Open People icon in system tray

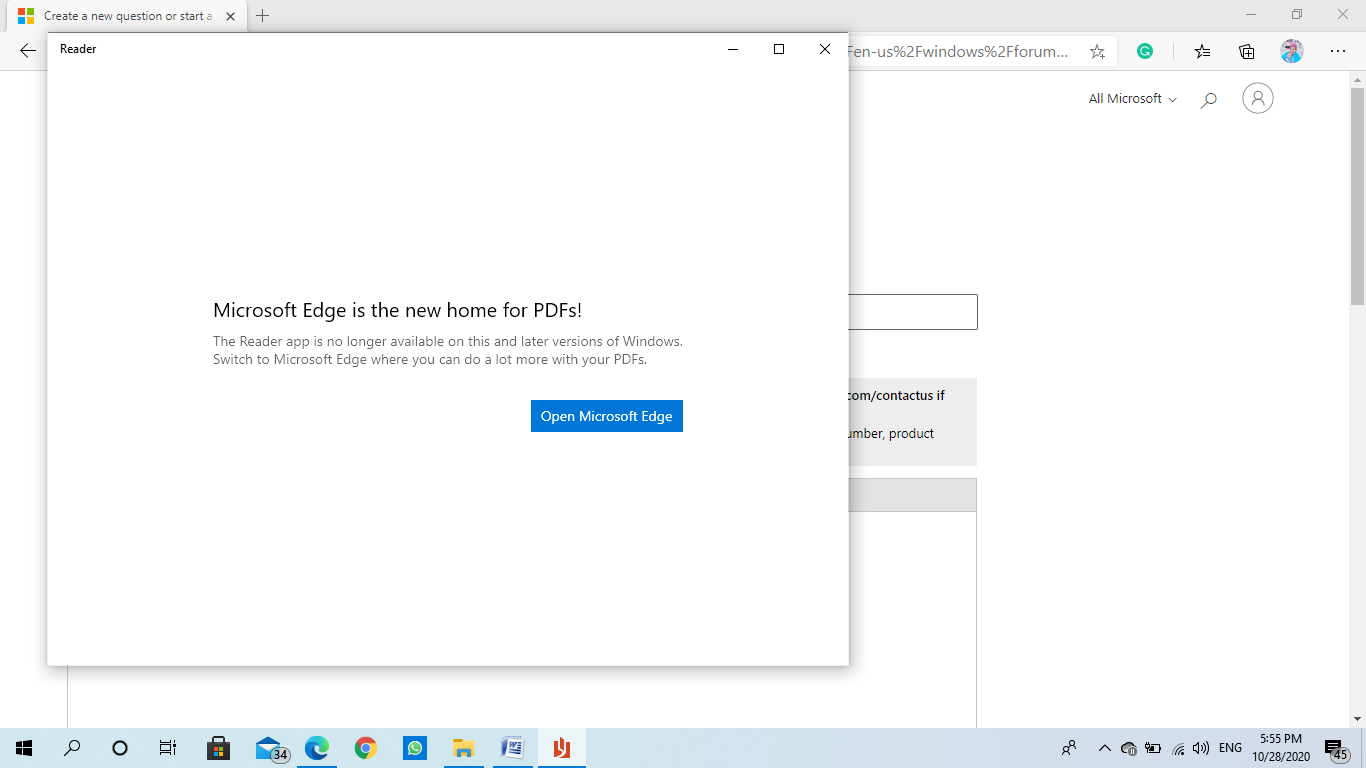click(1069, 748)
